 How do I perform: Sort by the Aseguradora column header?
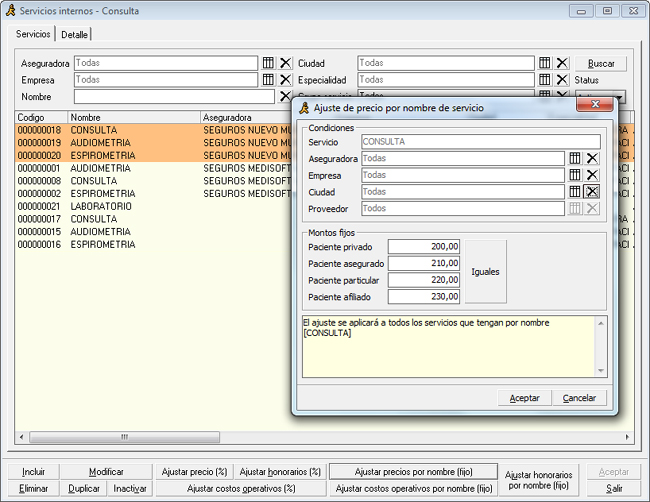click(x=246, y=117)
